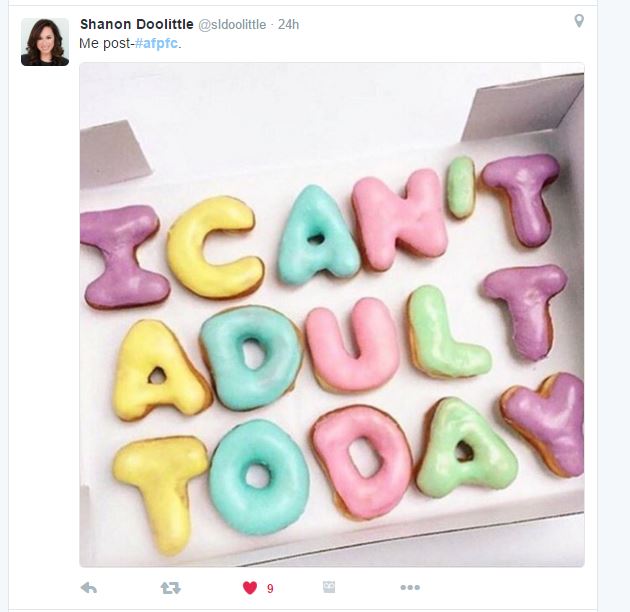Click the red heart icon

click(x=250, y=588)
